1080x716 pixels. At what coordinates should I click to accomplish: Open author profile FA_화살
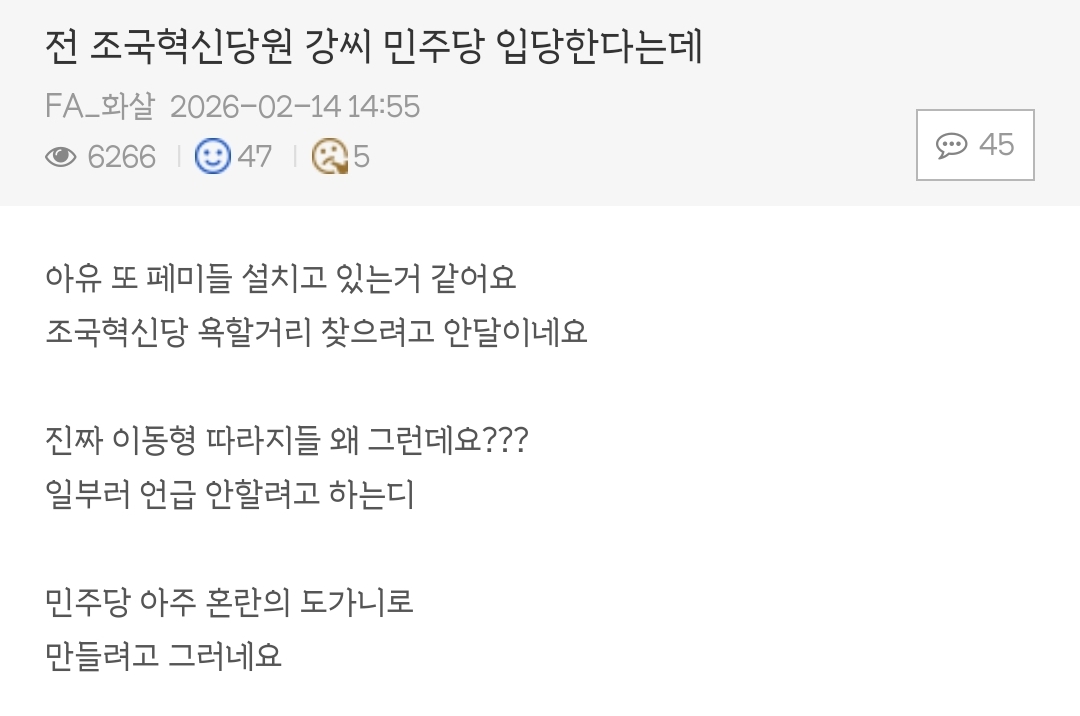(x=100, y=106)
